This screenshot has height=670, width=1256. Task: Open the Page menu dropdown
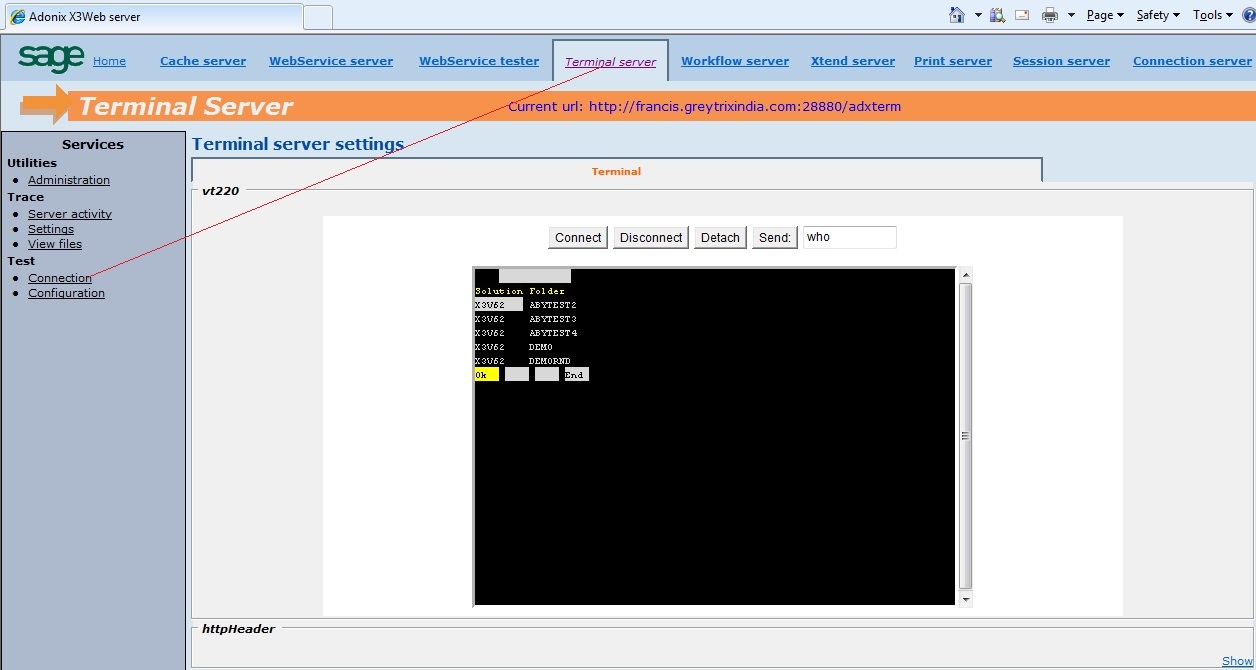(x=1105, y=15)
